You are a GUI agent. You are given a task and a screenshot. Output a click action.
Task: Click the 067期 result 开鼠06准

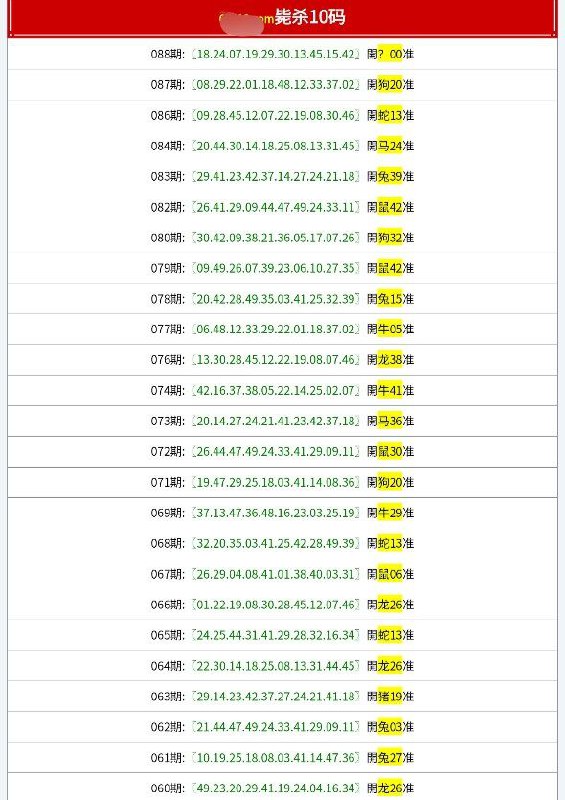(390, 574)
